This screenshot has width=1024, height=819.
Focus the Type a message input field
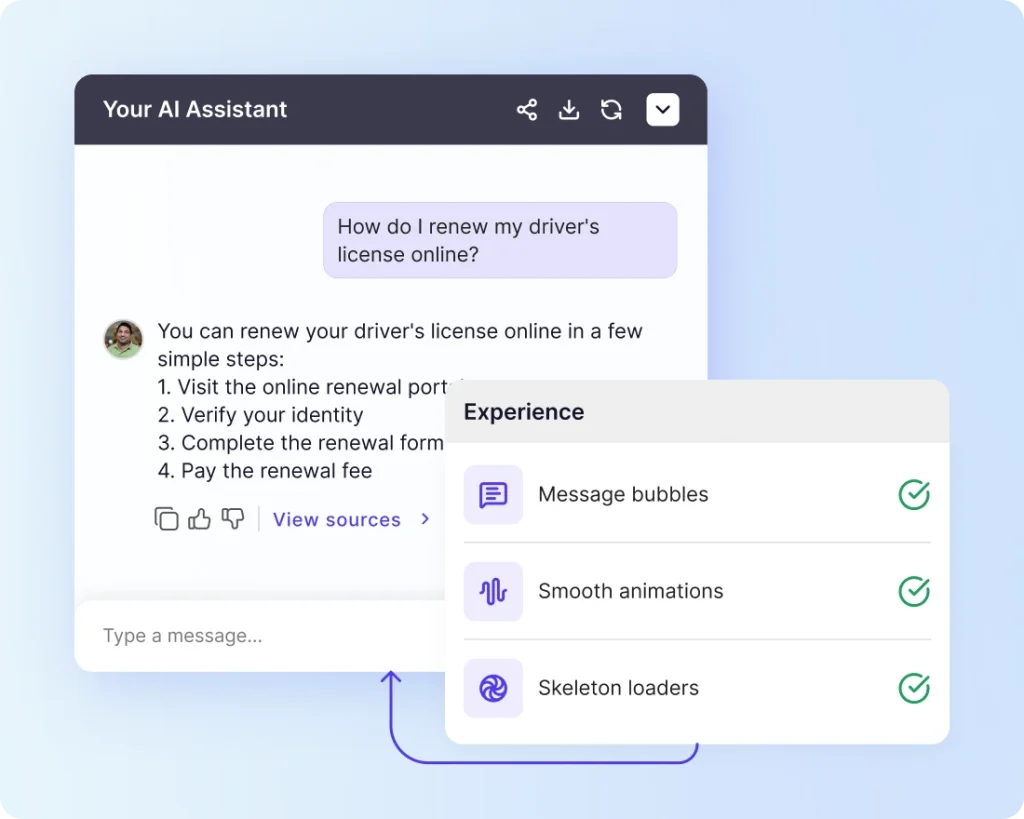(261, 635)
